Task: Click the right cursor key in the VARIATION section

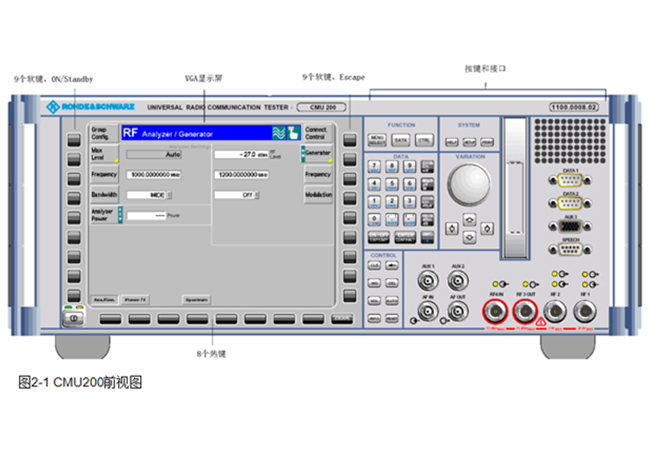Action: tap(487, 228)
